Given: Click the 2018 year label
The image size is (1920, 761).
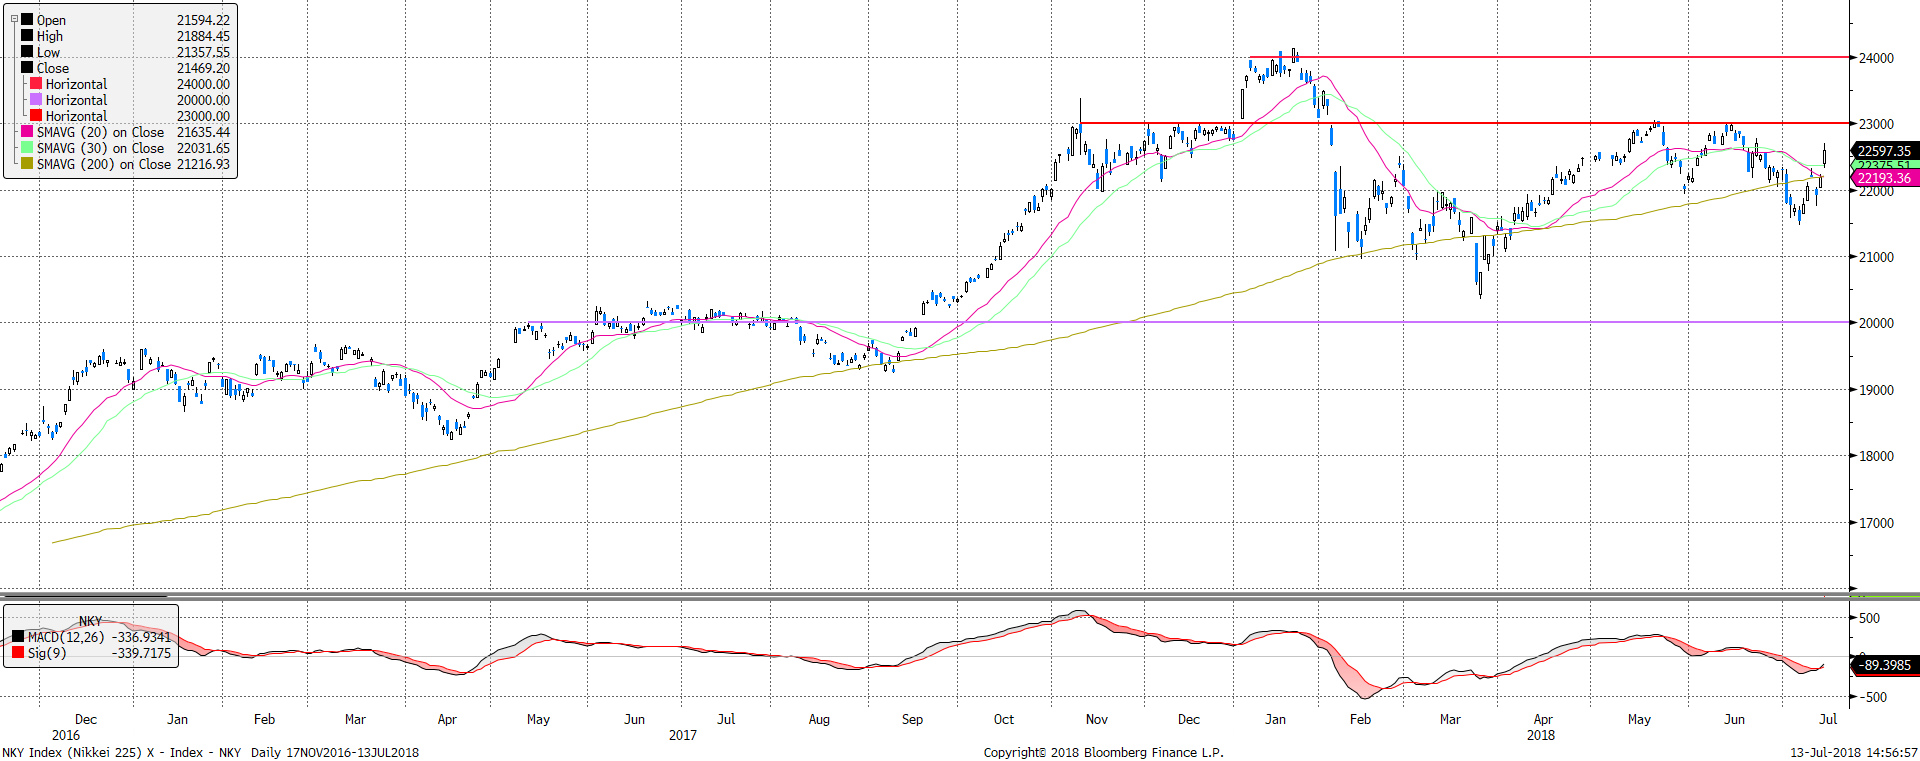Looking at the screenshot, I should tap(1541, 735).
